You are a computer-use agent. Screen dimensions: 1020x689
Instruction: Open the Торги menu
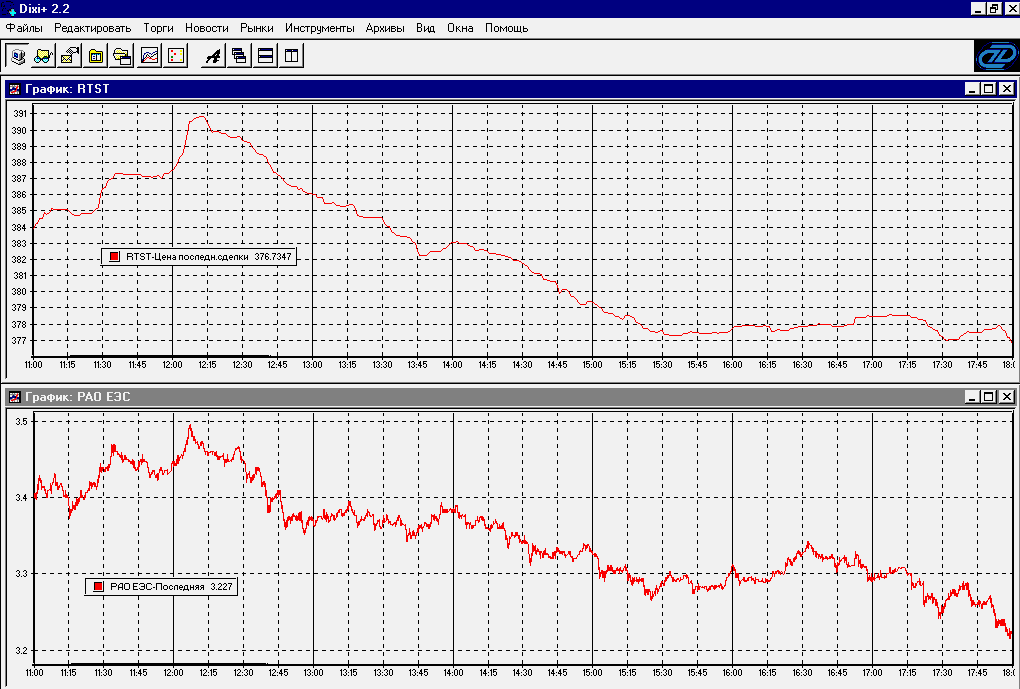pyautogui.click(x=158, y=28)
